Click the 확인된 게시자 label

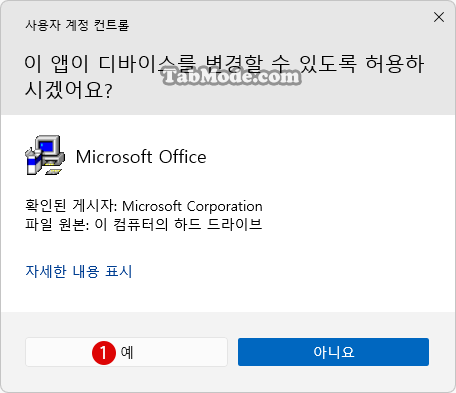[71, 206]
